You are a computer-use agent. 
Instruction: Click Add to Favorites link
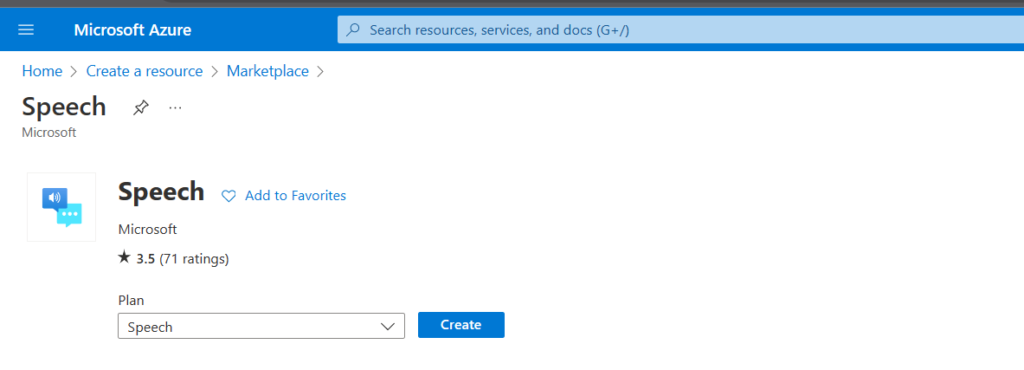[x=295, y=196]
